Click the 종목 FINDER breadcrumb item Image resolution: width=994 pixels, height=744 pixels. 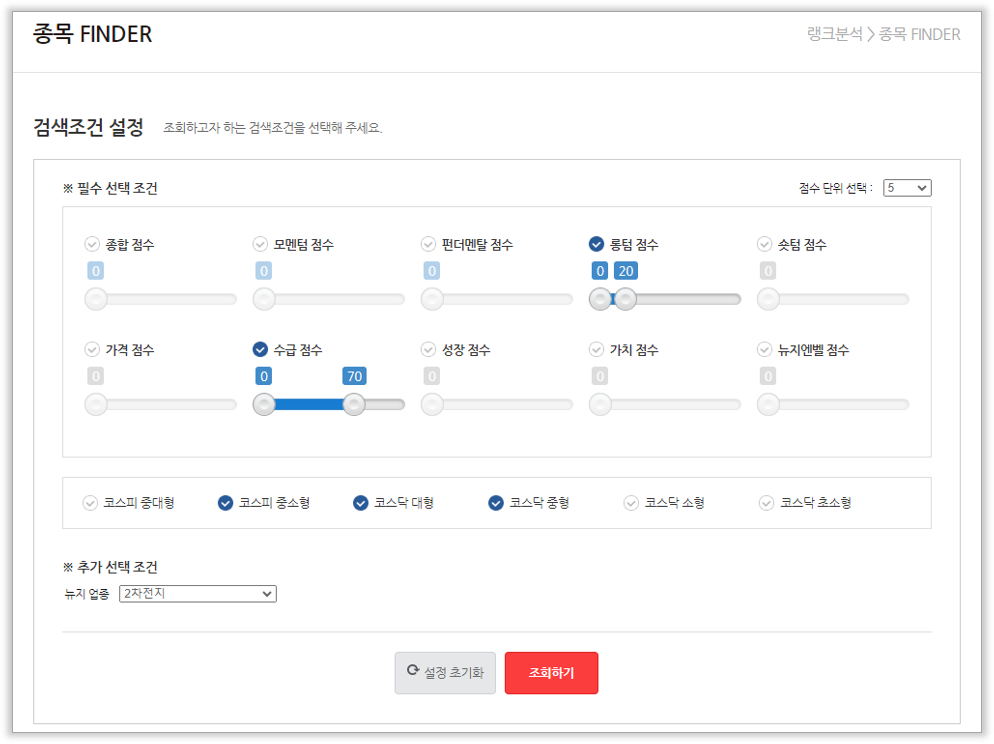(919, 34)
